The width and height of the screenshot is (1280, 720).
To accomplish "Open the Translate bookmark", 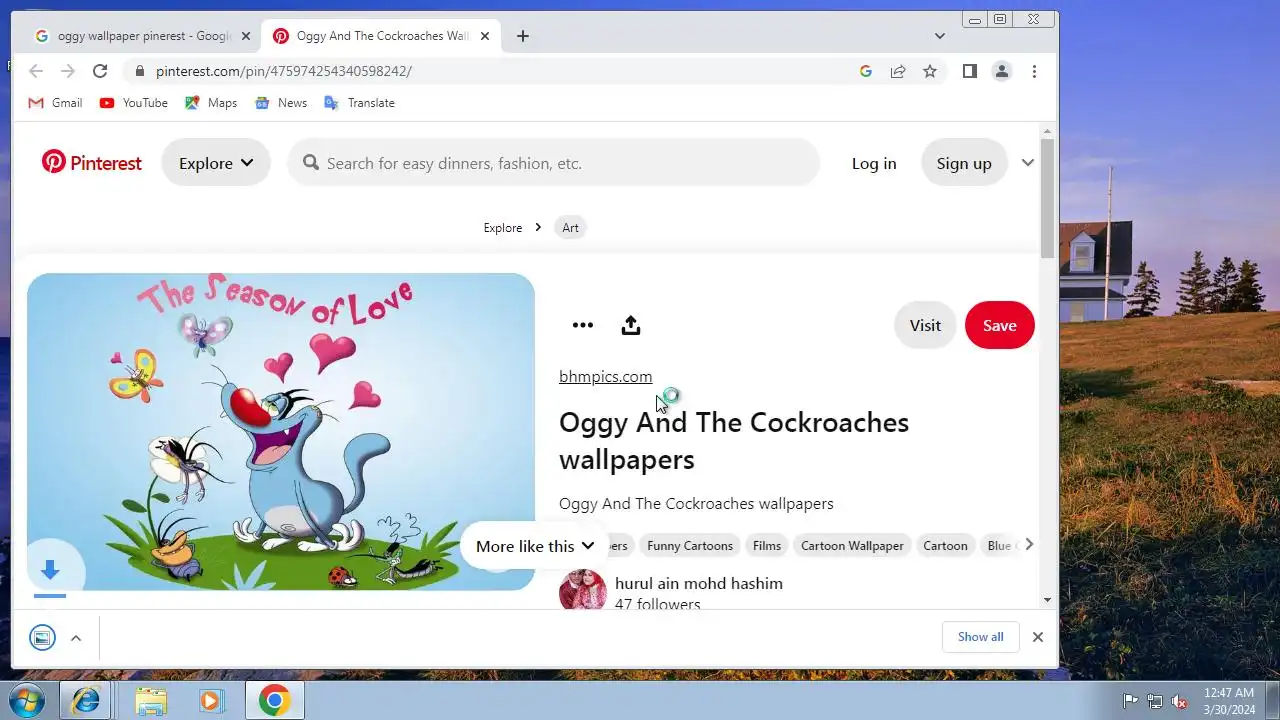I will (x=359, y=103).
